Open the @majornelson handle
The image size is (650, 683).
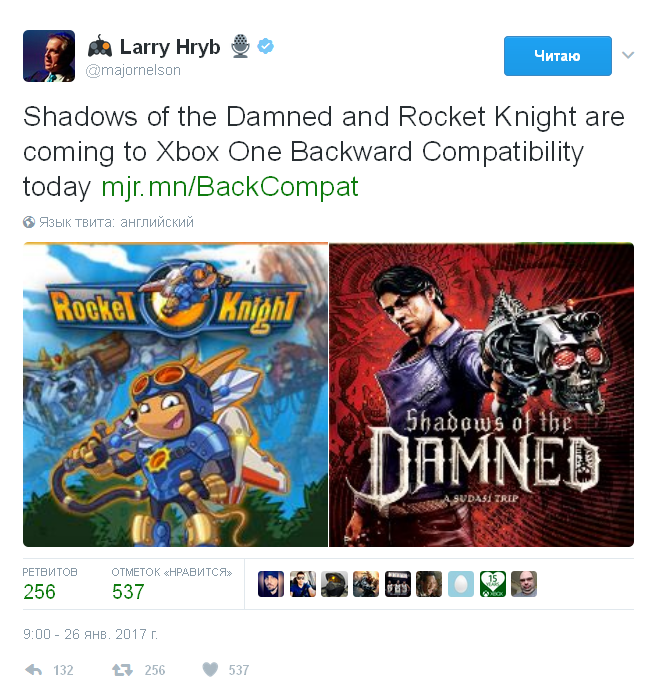(133, 70)
